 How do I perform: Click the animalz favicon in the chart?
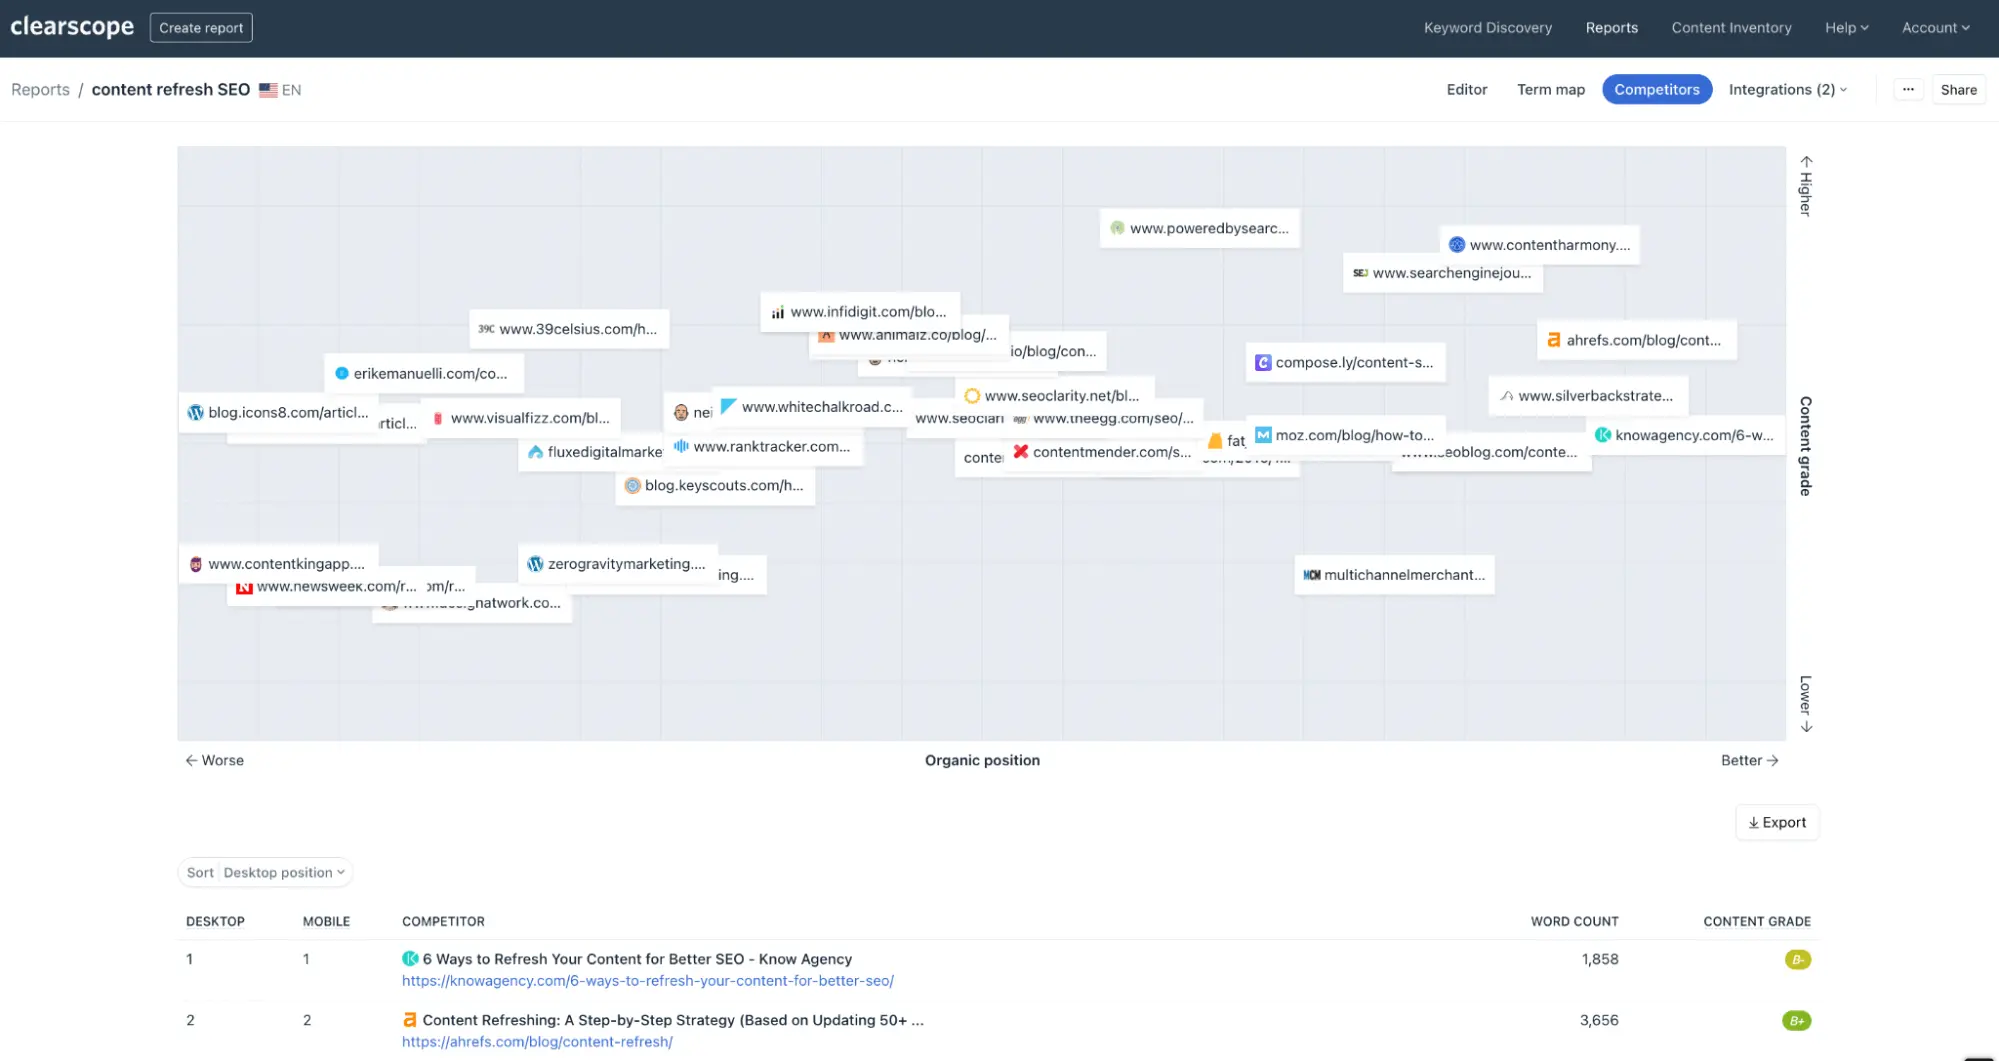click(x=826, y=336)
